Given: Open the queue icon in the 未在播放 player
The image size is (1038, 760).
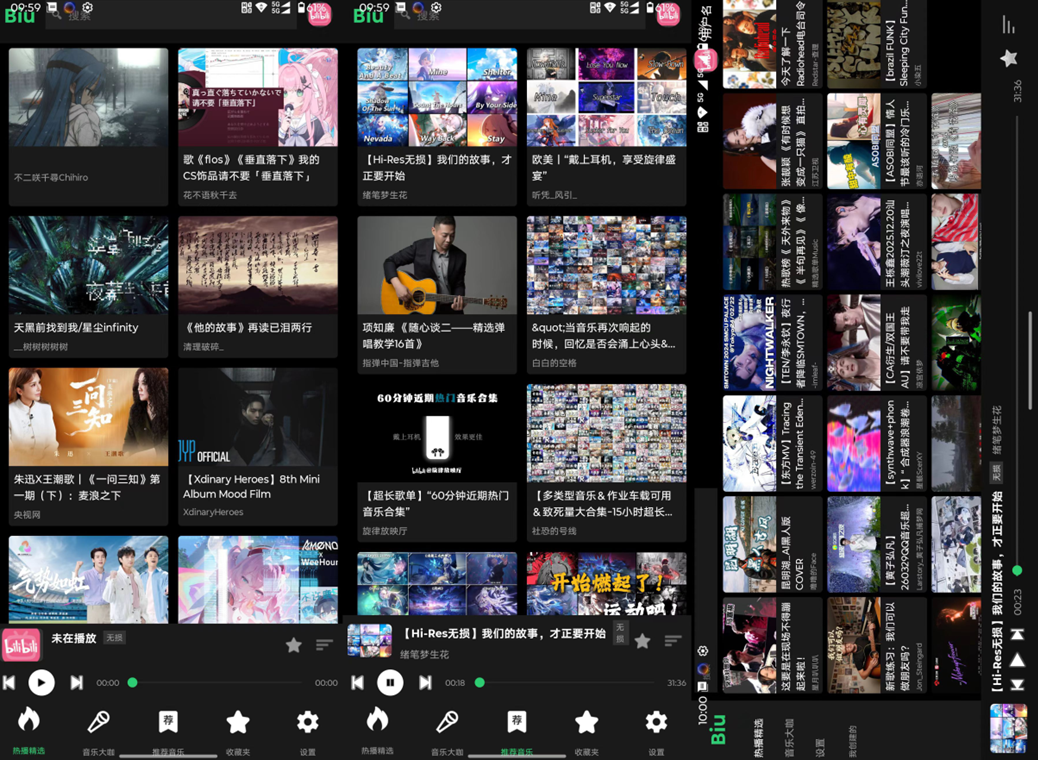Looking at the screenshot, I should pos(324,645).
